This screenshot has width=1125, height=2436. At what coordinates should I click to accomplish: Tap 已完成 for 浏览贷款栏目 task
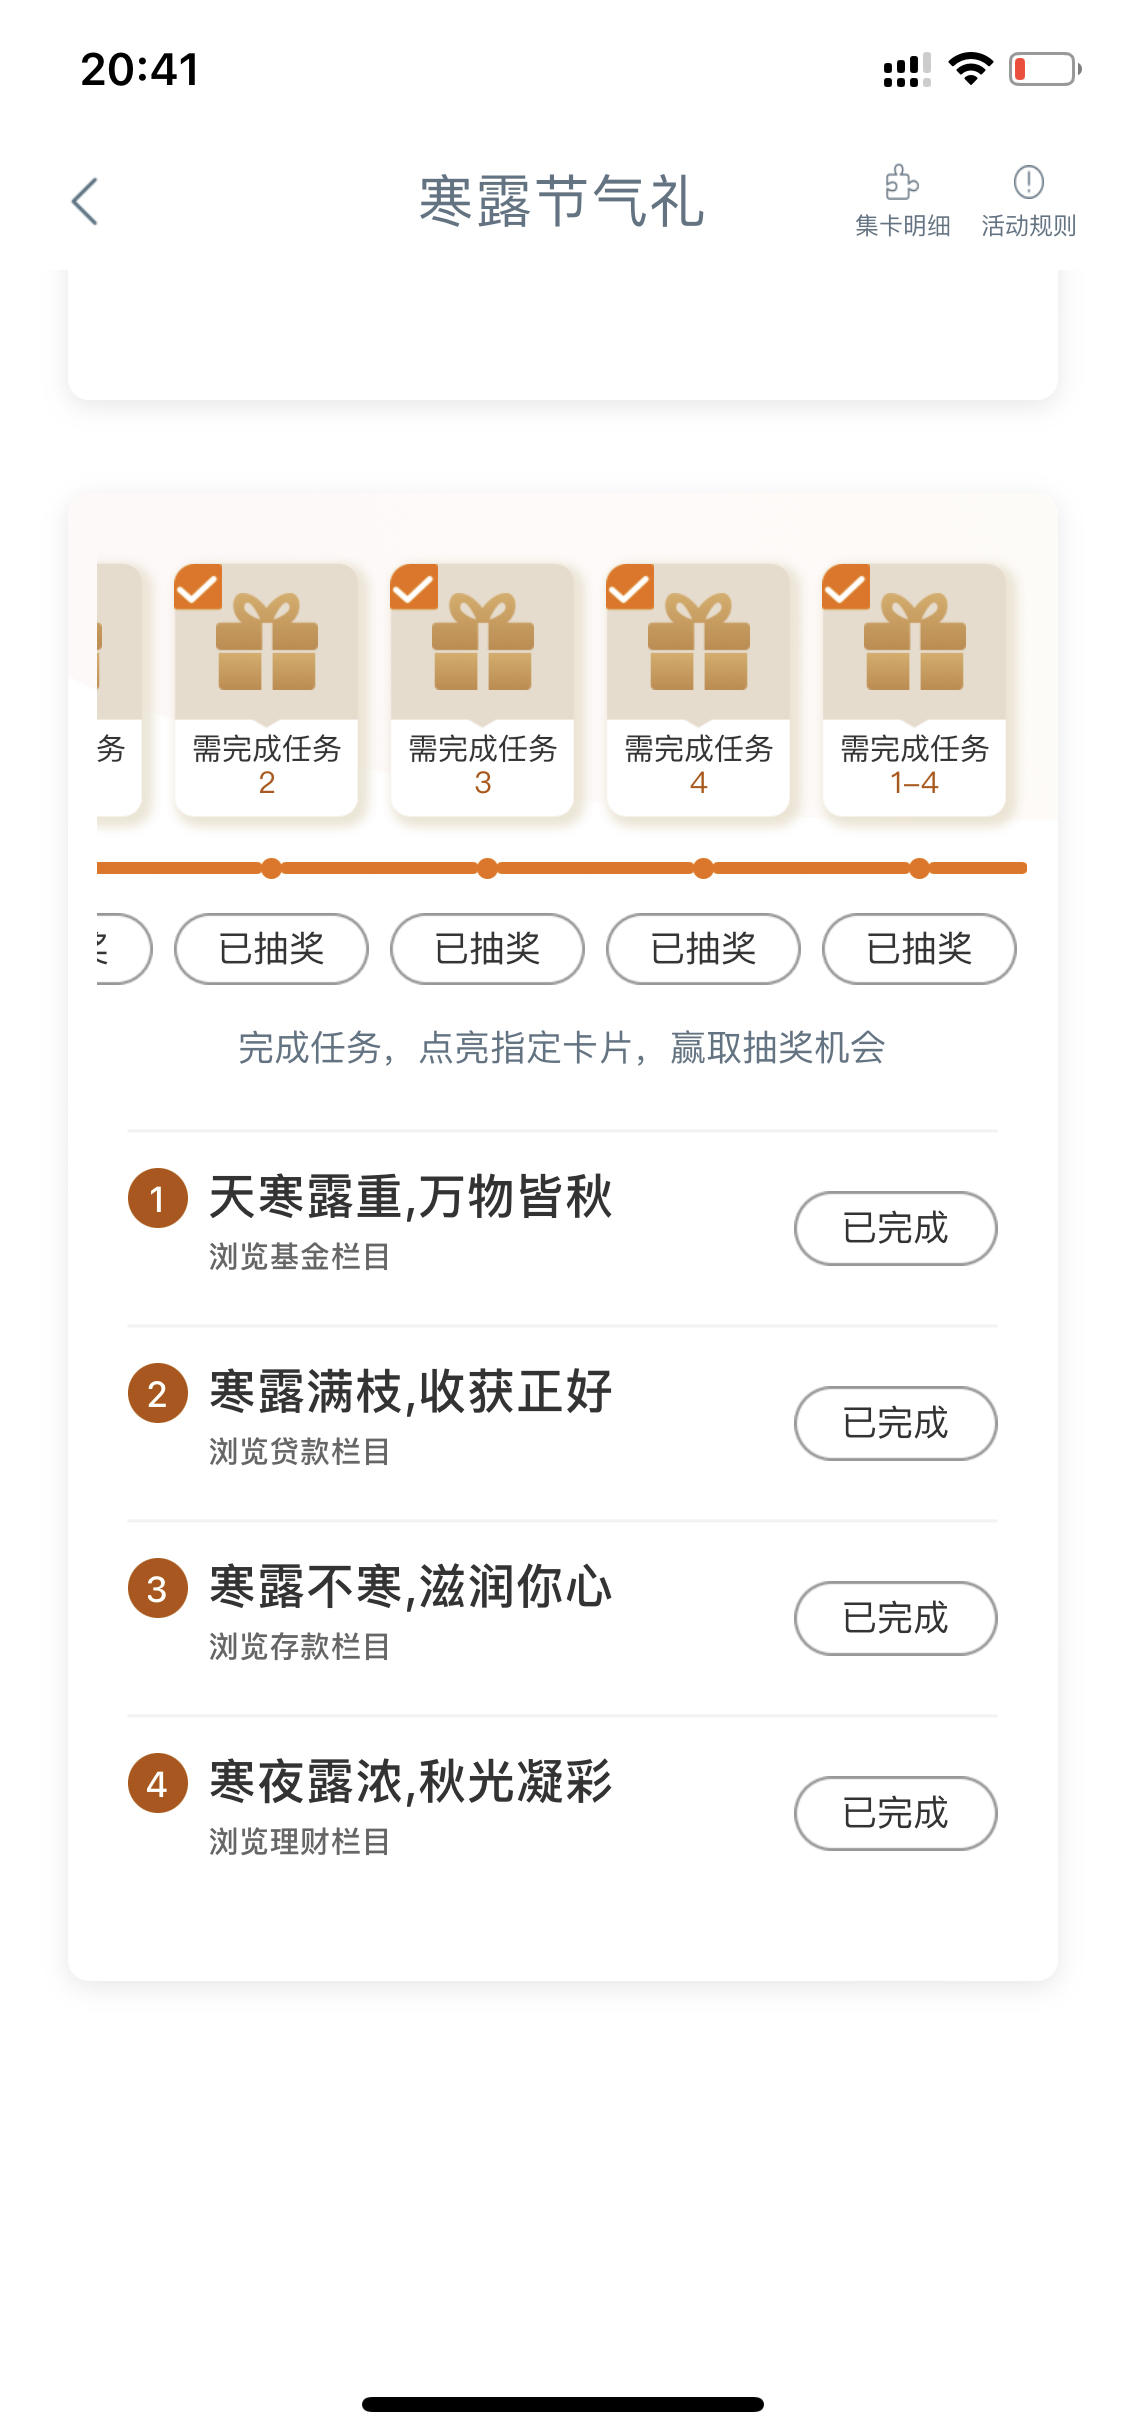(x=896, y=1423)
